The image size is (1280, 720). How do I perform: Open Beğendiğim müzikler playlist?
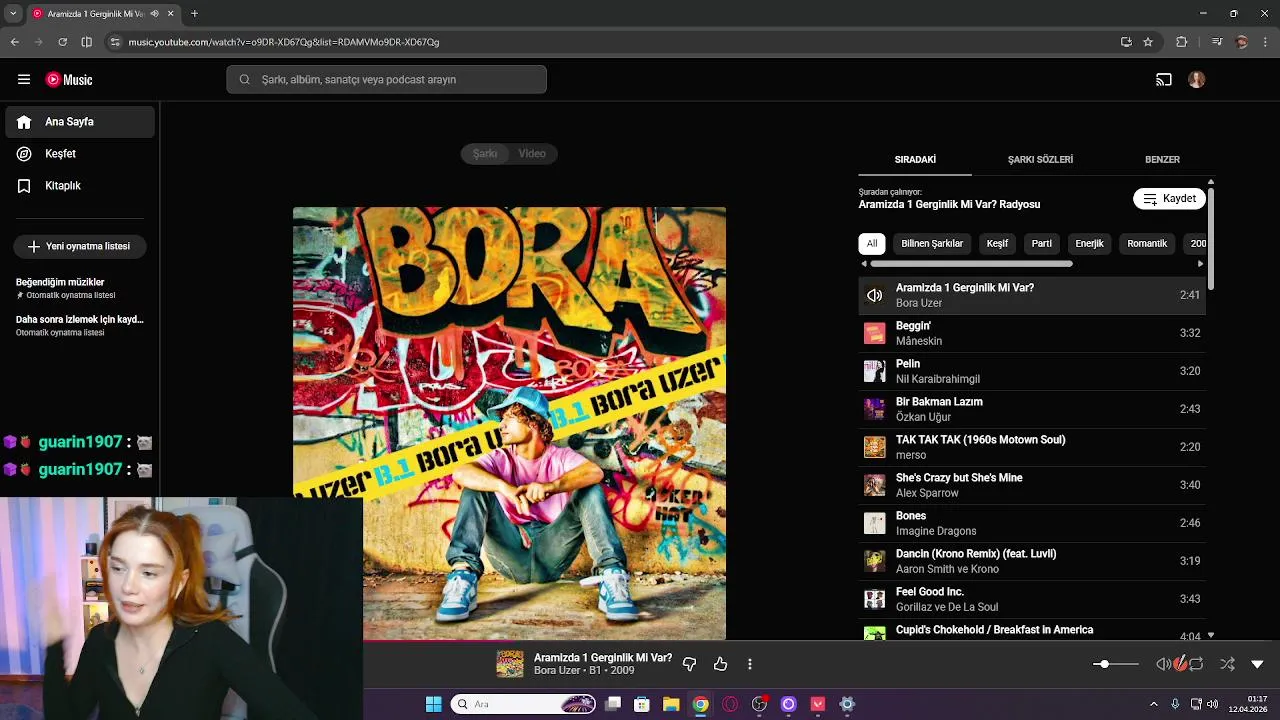click(x=80, y=288)
